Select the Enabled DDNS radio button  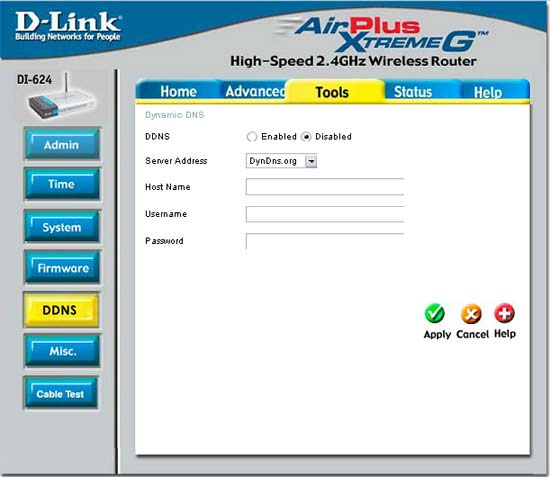[252, 136]
